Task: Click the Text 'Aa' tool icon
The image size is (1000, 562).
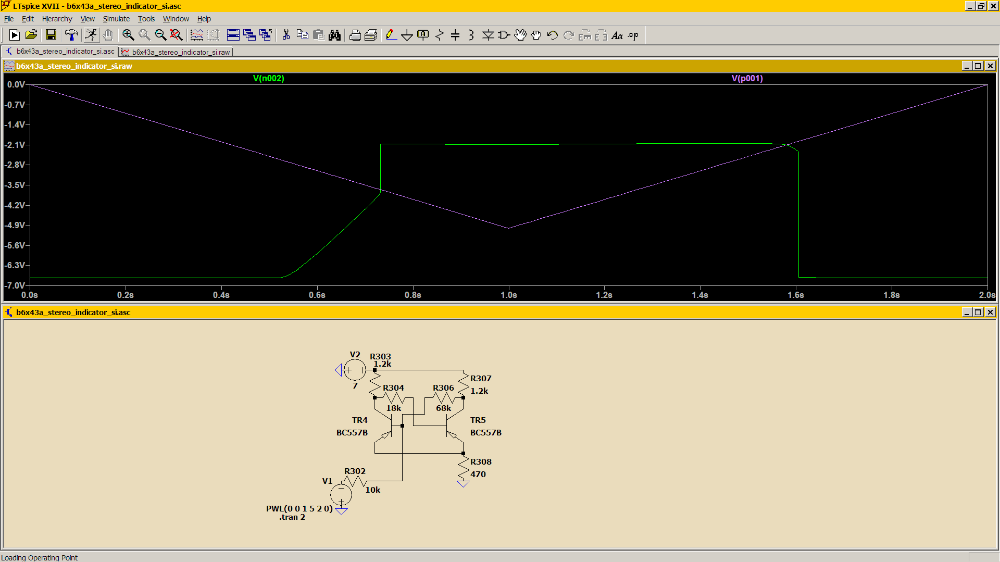Action: [x=617, y=35]
